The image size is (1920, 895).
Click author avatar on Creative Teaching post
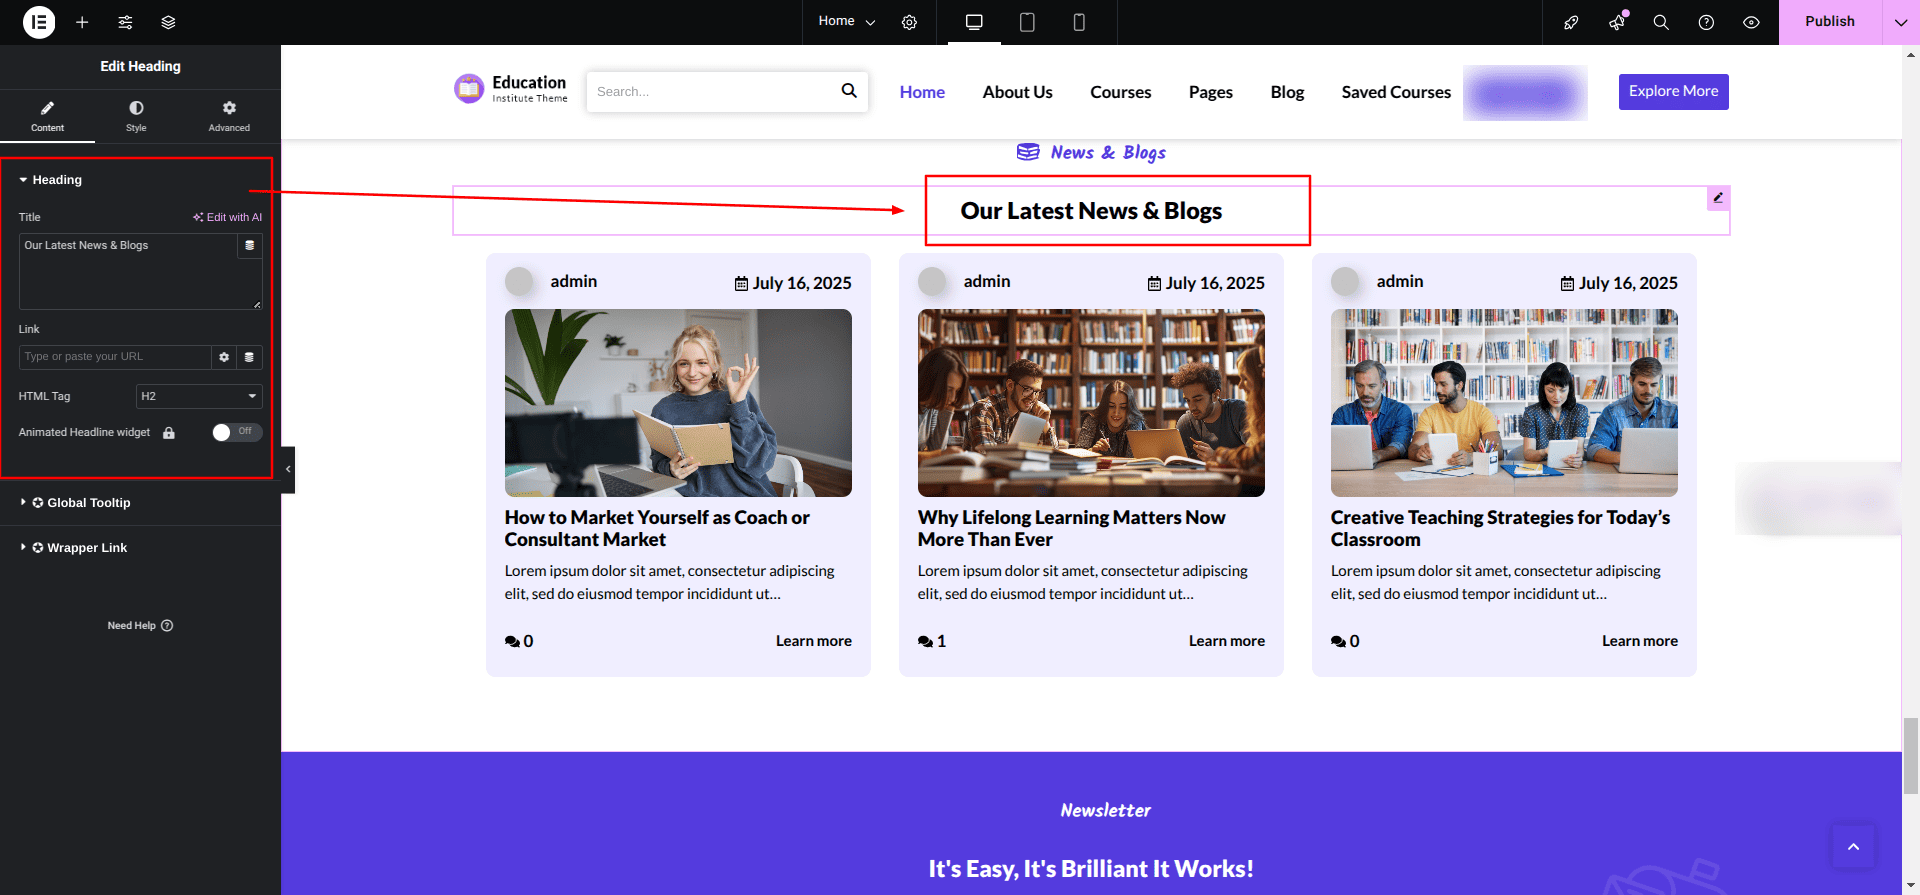pyautogui.click(x=1345, y=281)
